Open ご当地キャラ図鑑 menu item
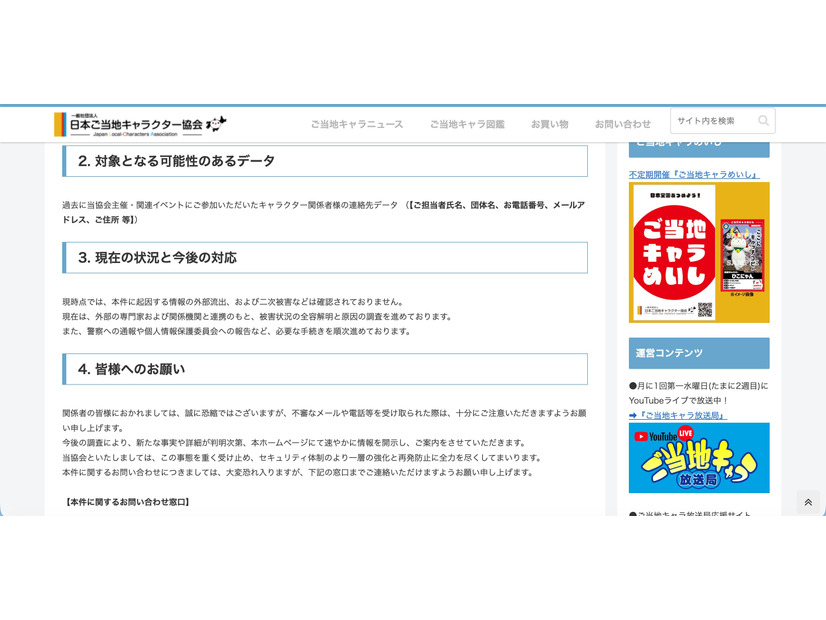 coord(467,124)
